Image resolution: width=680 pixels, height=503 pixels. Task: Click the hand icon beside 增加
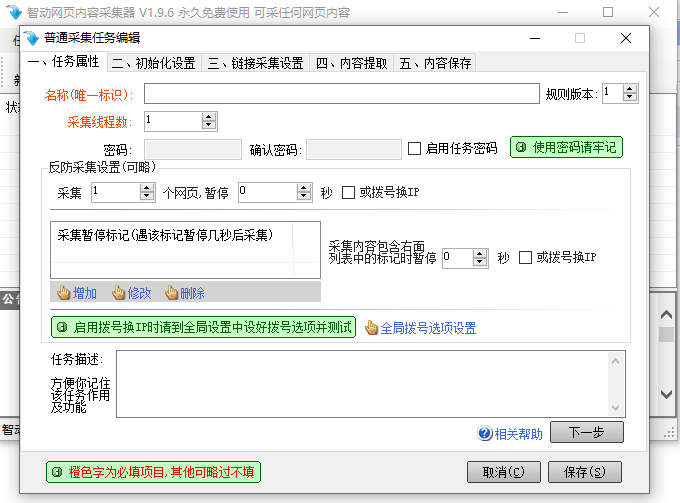[x=63, y=293]
